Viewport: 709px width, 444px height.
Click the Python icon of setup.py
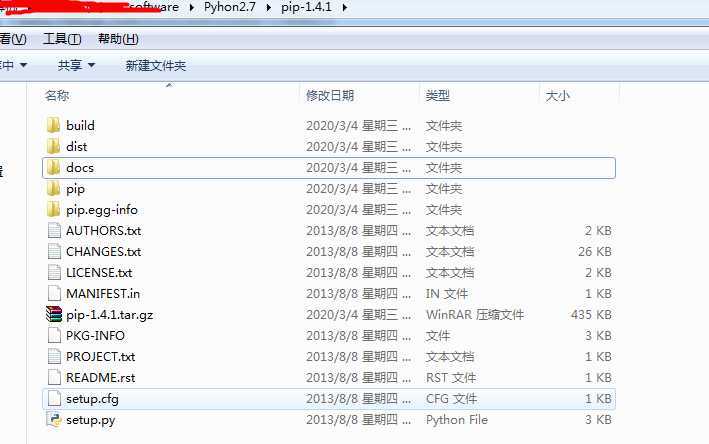click(x=54, y=420)
